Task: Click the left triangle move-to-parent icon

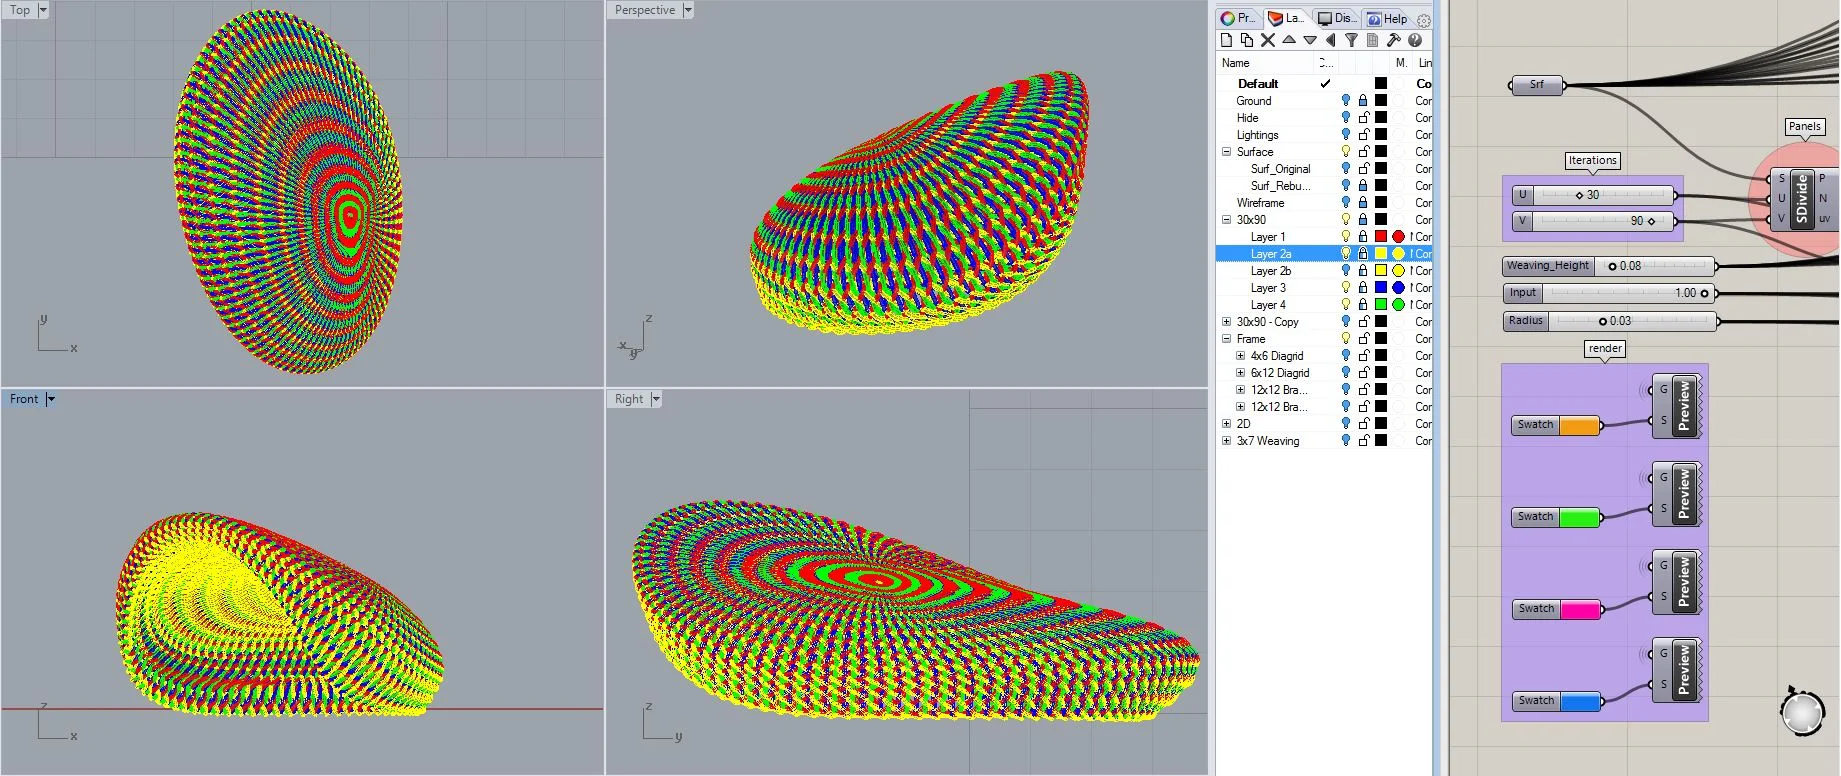Action: (x=1330, y=40)
